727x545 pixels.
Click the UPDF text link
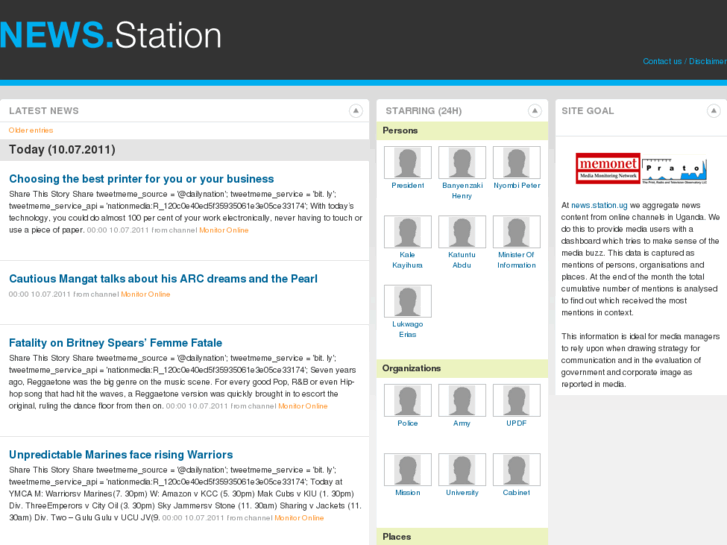click(x=517, y=423)
